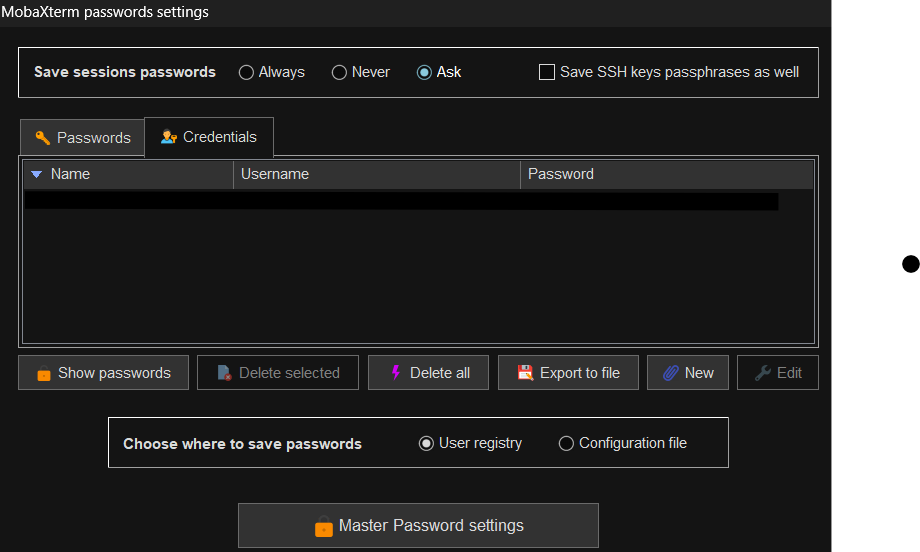This screenshot has width=920, height=552.
Task: Click the key icon on Passwords tab
Action: point(42,138)
